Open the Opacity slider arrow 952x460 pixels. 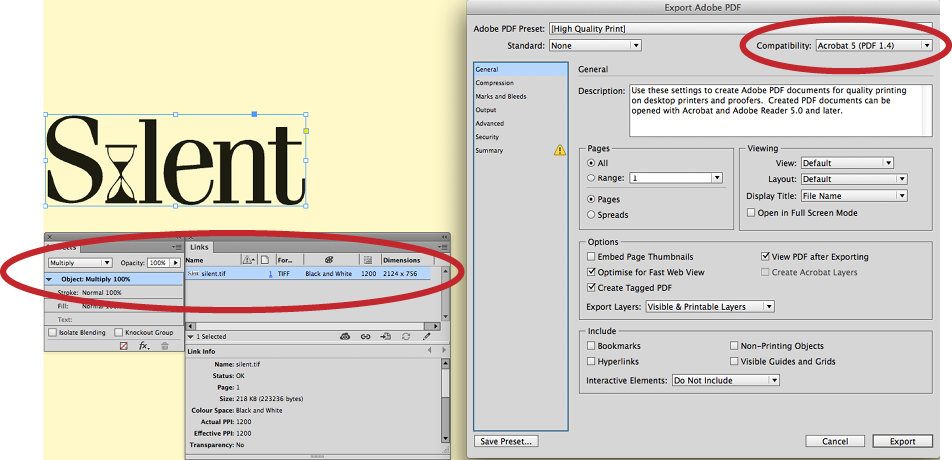(x=176, y=263)
